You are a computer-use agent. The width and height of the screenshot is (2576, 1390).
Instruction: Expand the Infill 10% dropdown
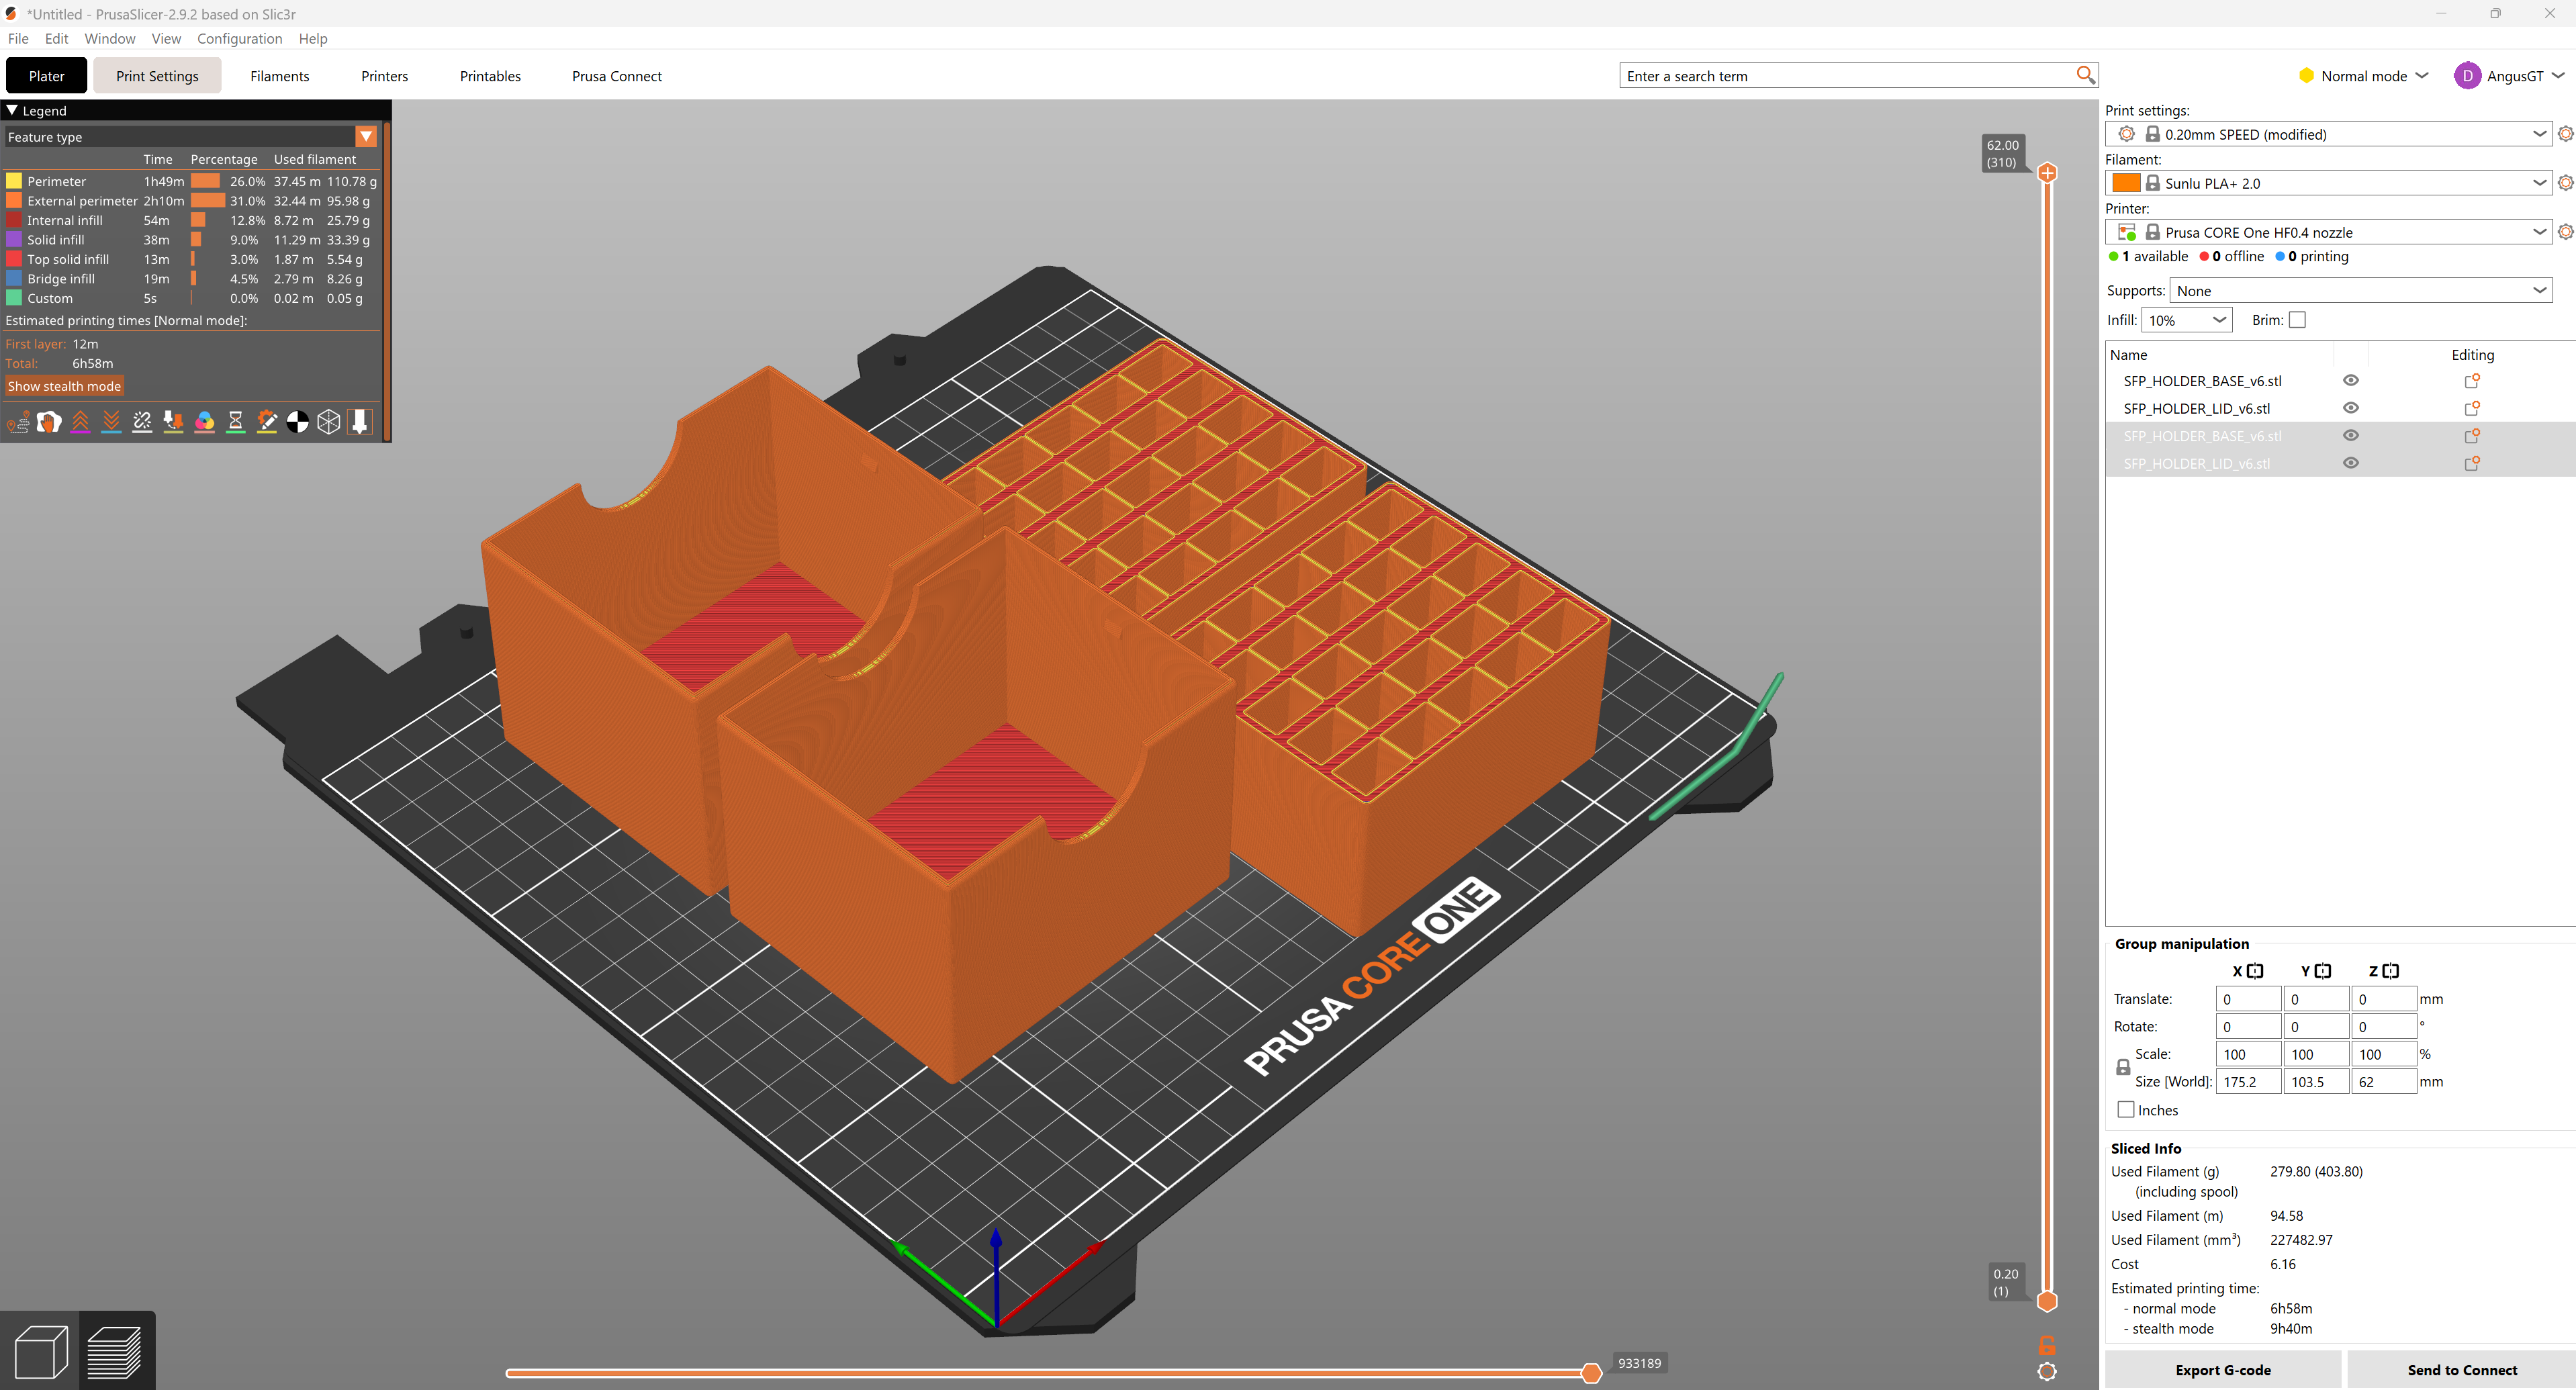pos(2187,320)
